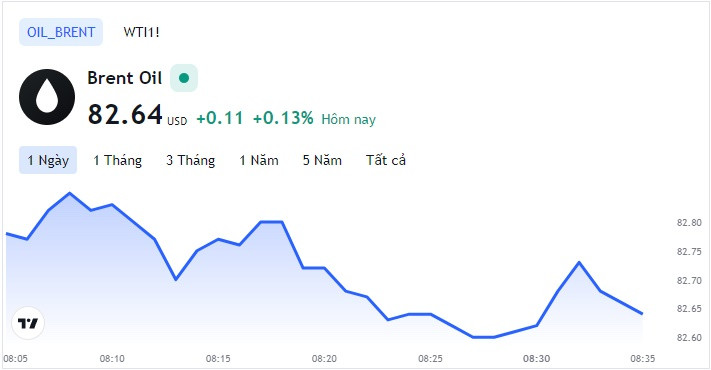Click the 82.65 price axis label

tap(689, 309)
